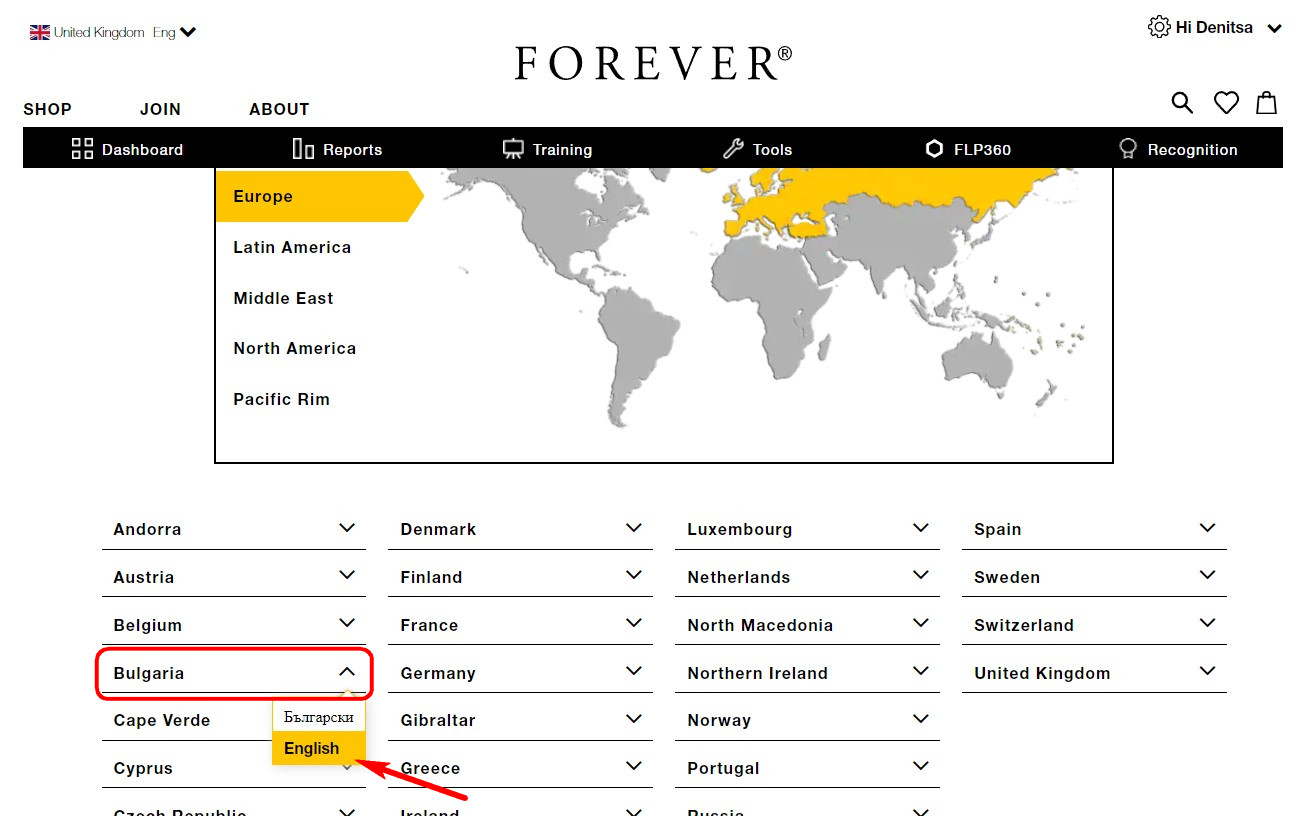Image resolution: width=1300 pixels, height=816 pixels.
Task: Click the Recognition award icon
Action: [x=1128, y=149]
